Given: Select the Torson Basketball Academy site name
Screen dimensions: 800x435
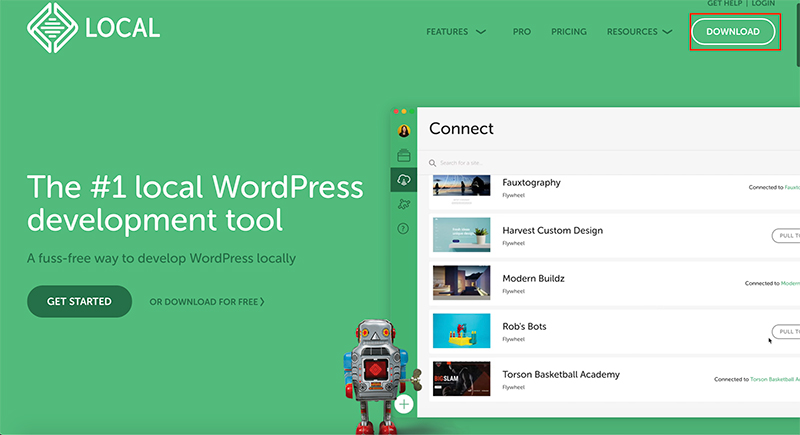Looking at the screenshot, I should click(x=561, y=374).
